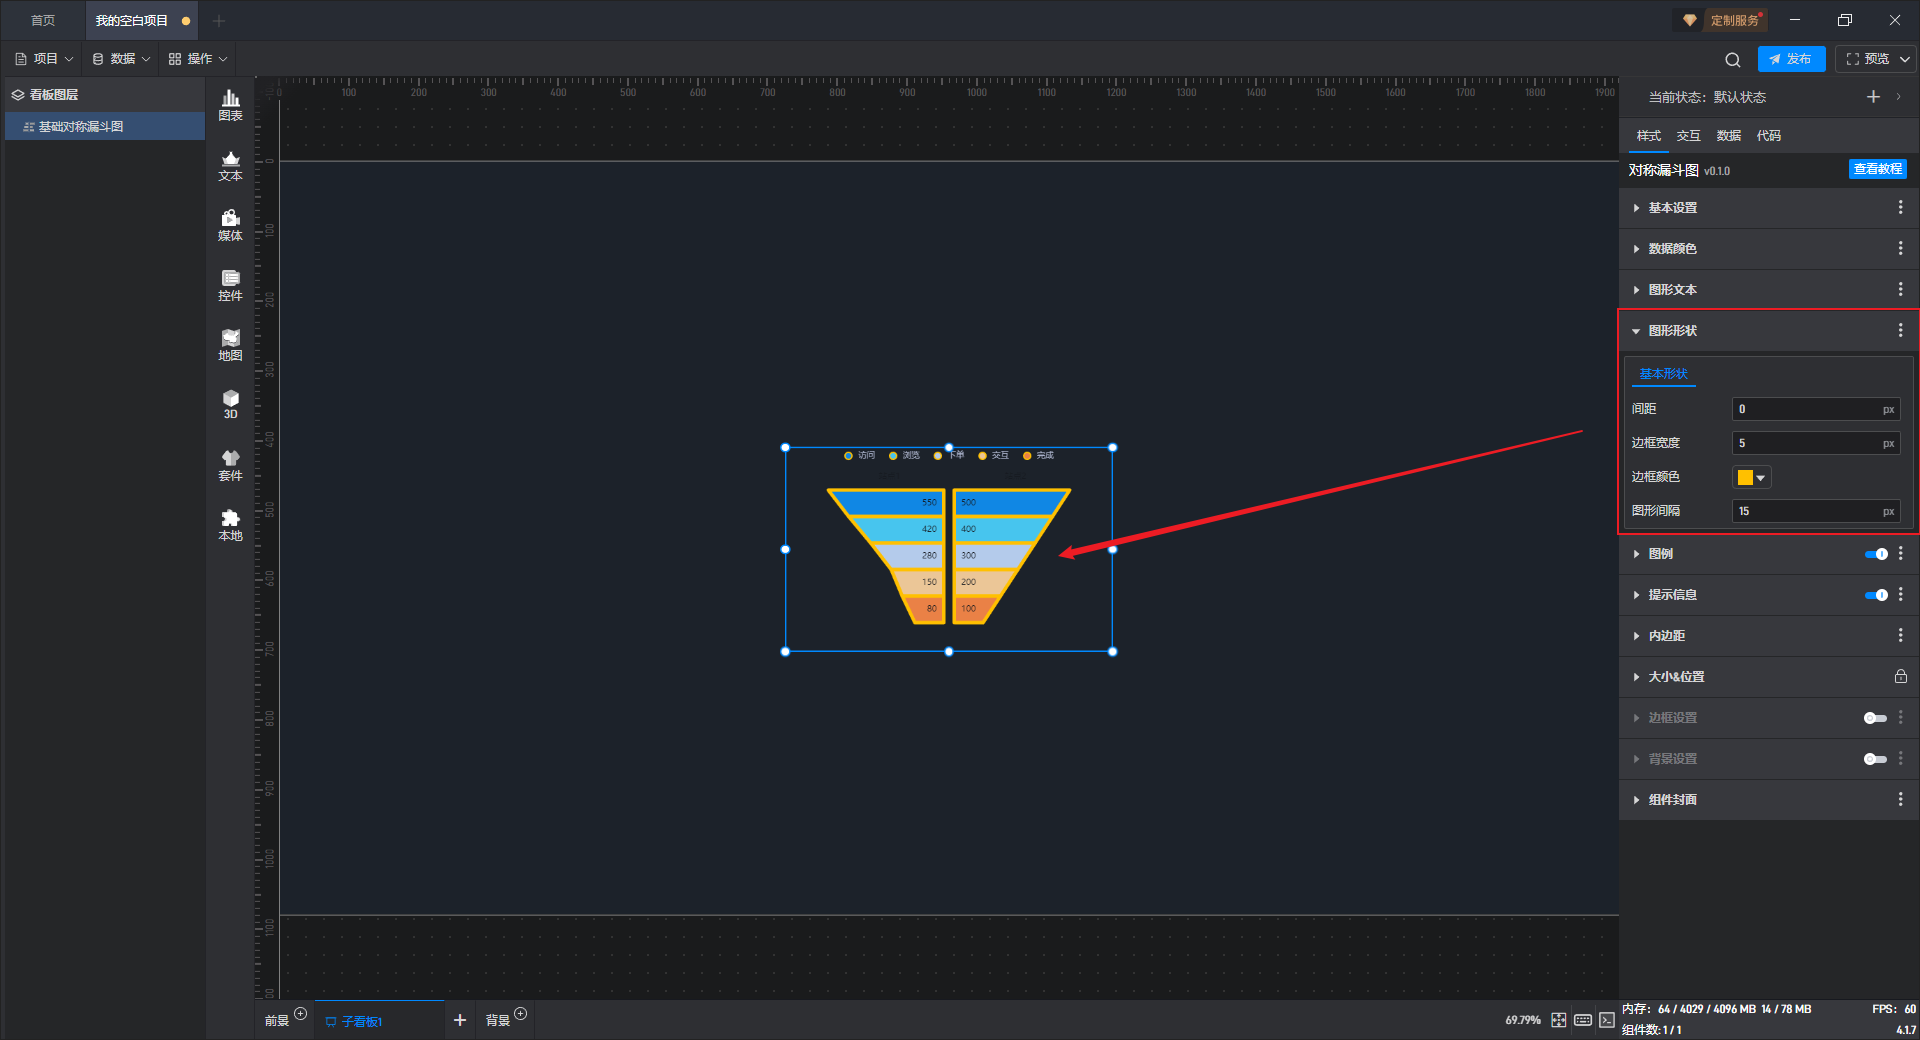
Task: Open more options for 基本设置
Action: pos(1900,207)
